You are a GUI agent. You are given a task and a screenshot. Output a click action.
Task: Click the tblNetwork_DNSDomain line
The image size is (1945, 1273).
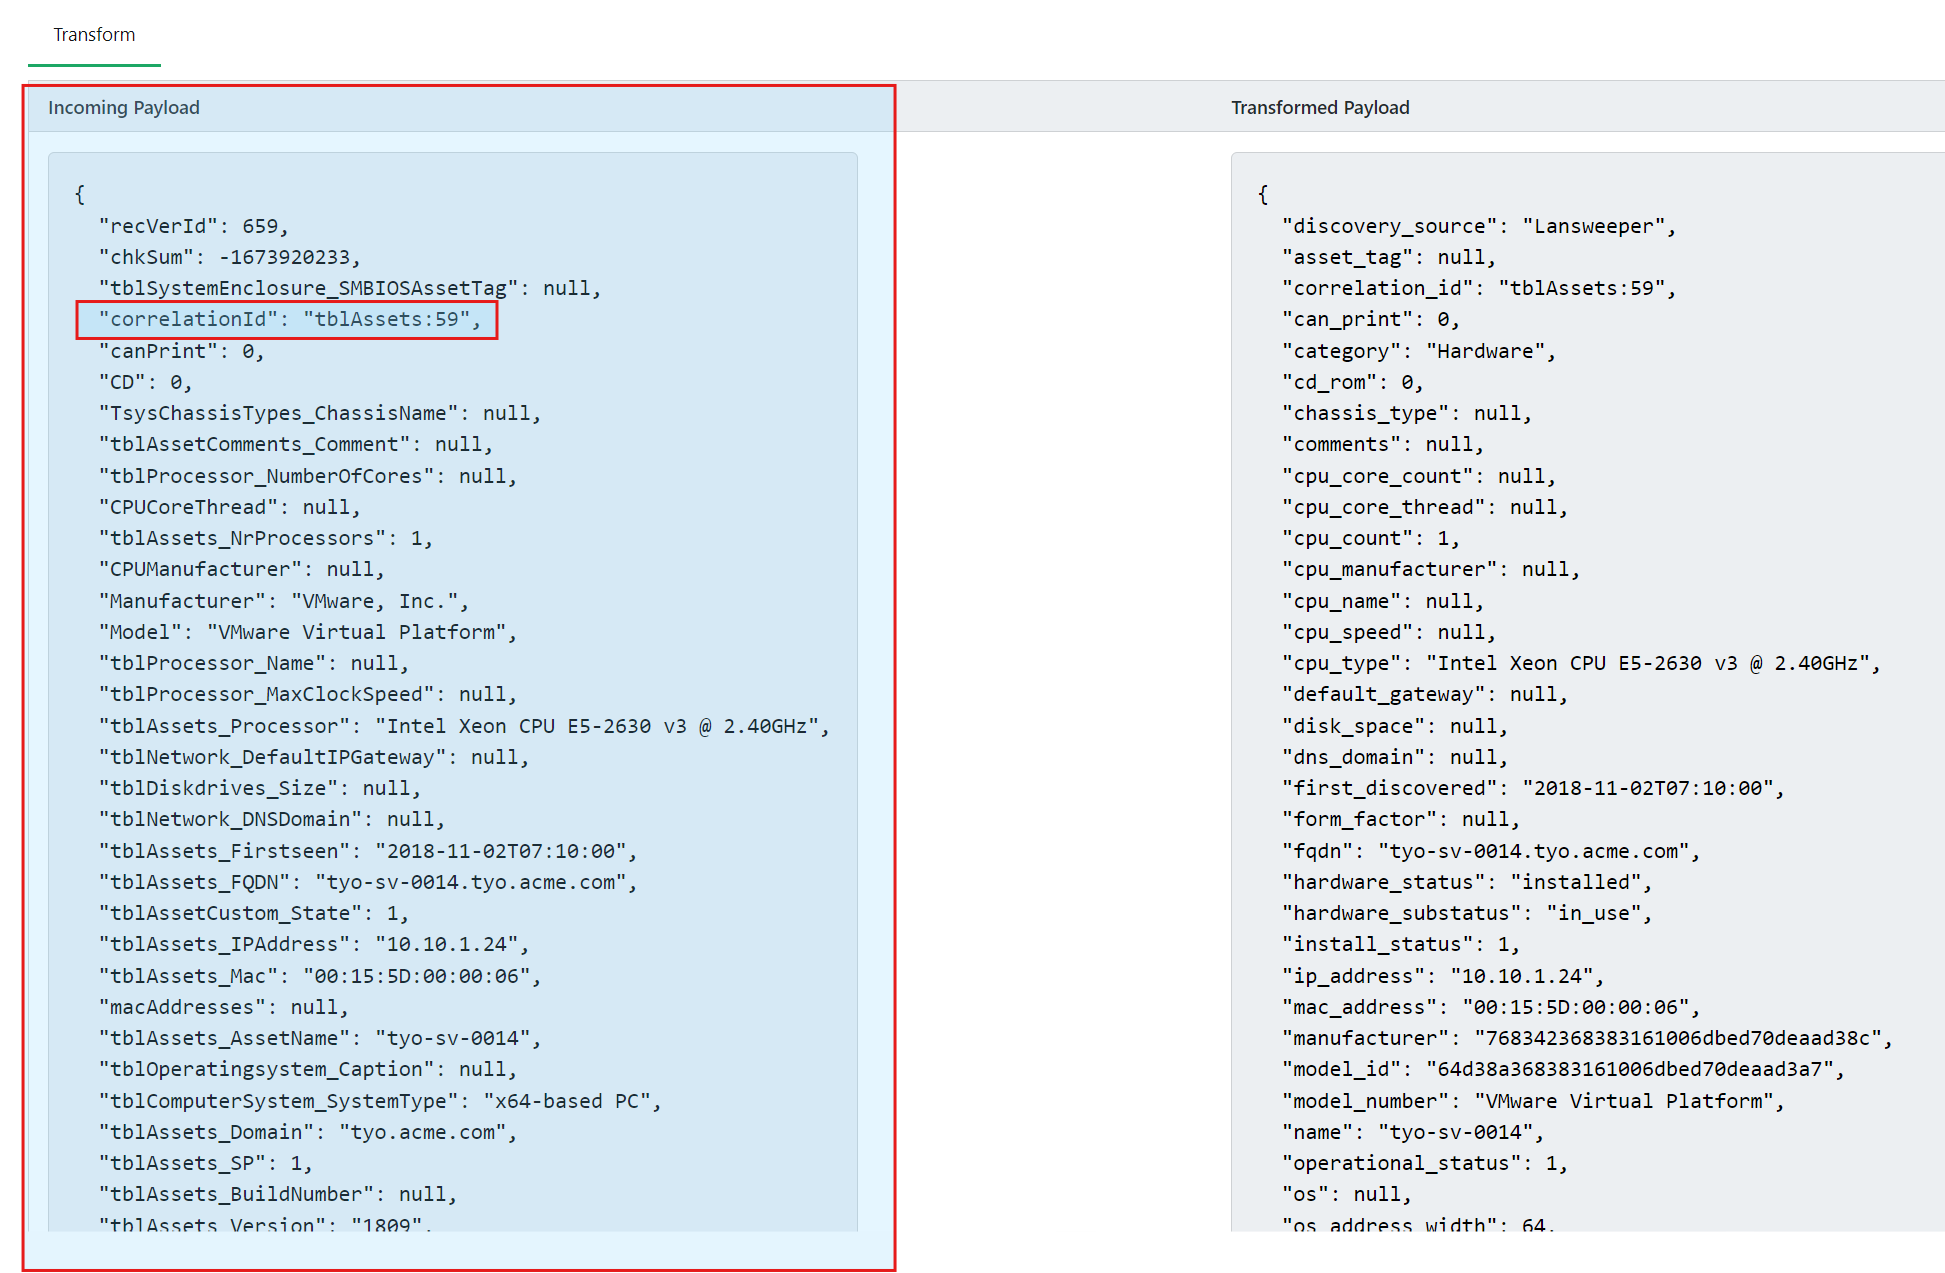272,819
